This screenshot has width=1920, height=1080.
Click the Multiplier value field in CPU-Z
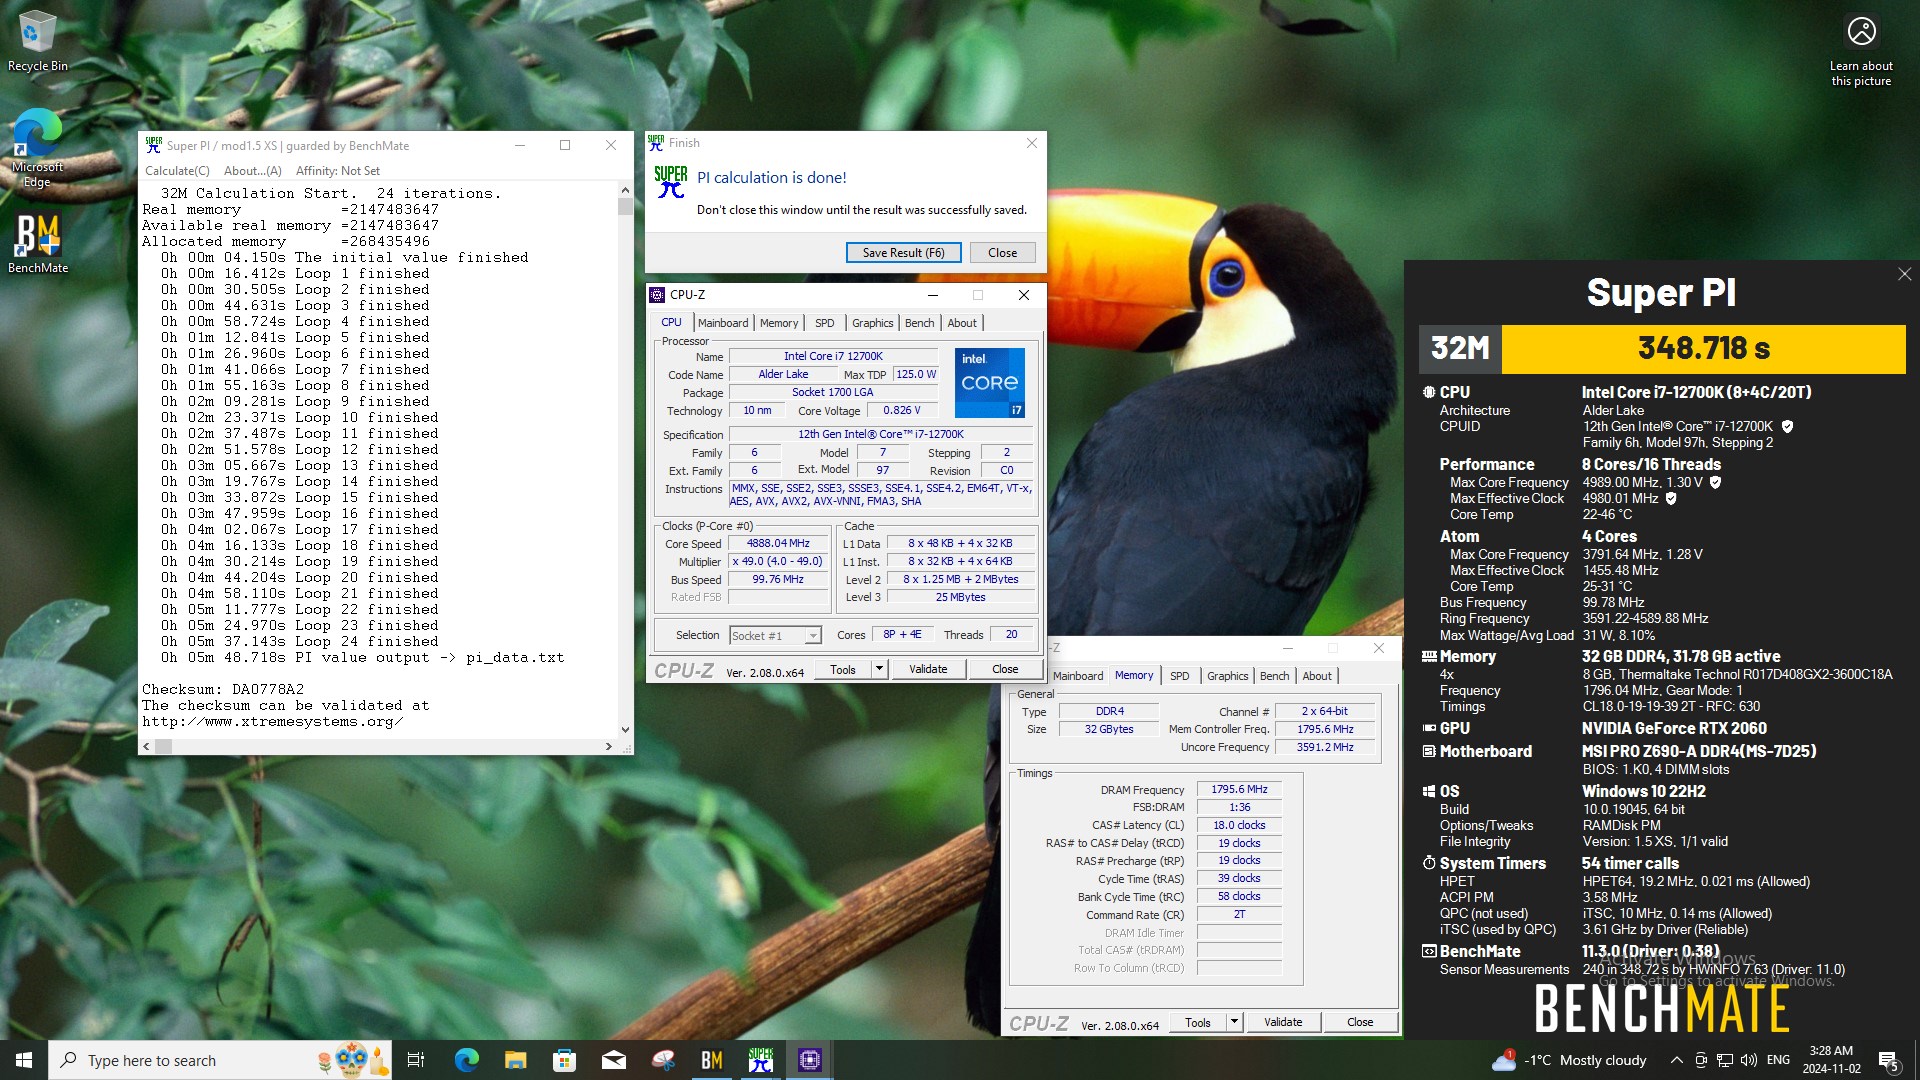coord(778,562)
